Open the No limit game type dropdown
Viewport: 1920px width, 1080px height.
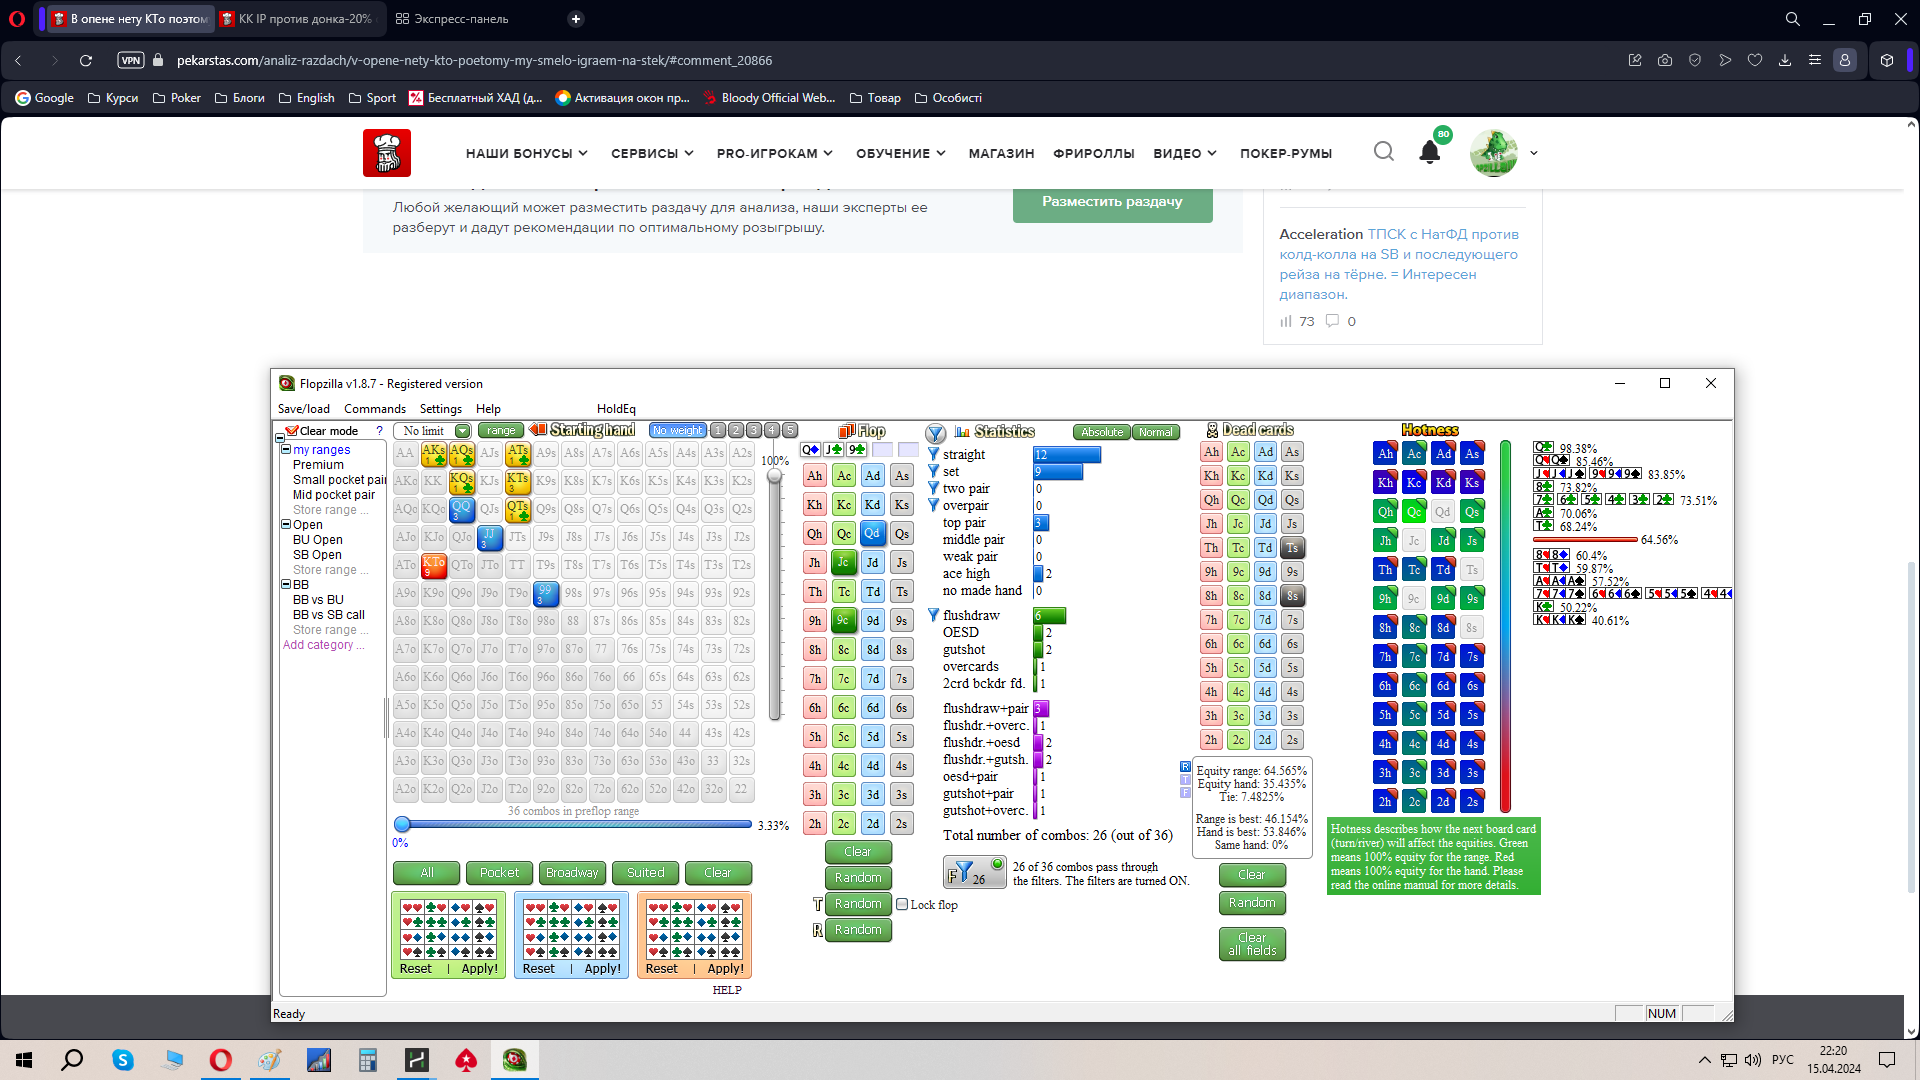pos(462,431)
